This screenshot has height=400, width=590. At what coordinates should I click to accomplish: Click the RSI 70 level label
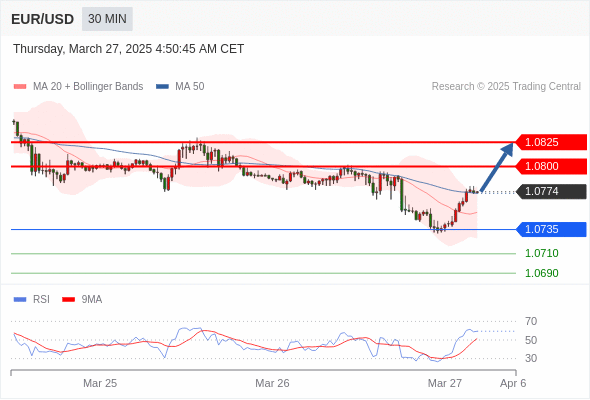tap(531, 321)
